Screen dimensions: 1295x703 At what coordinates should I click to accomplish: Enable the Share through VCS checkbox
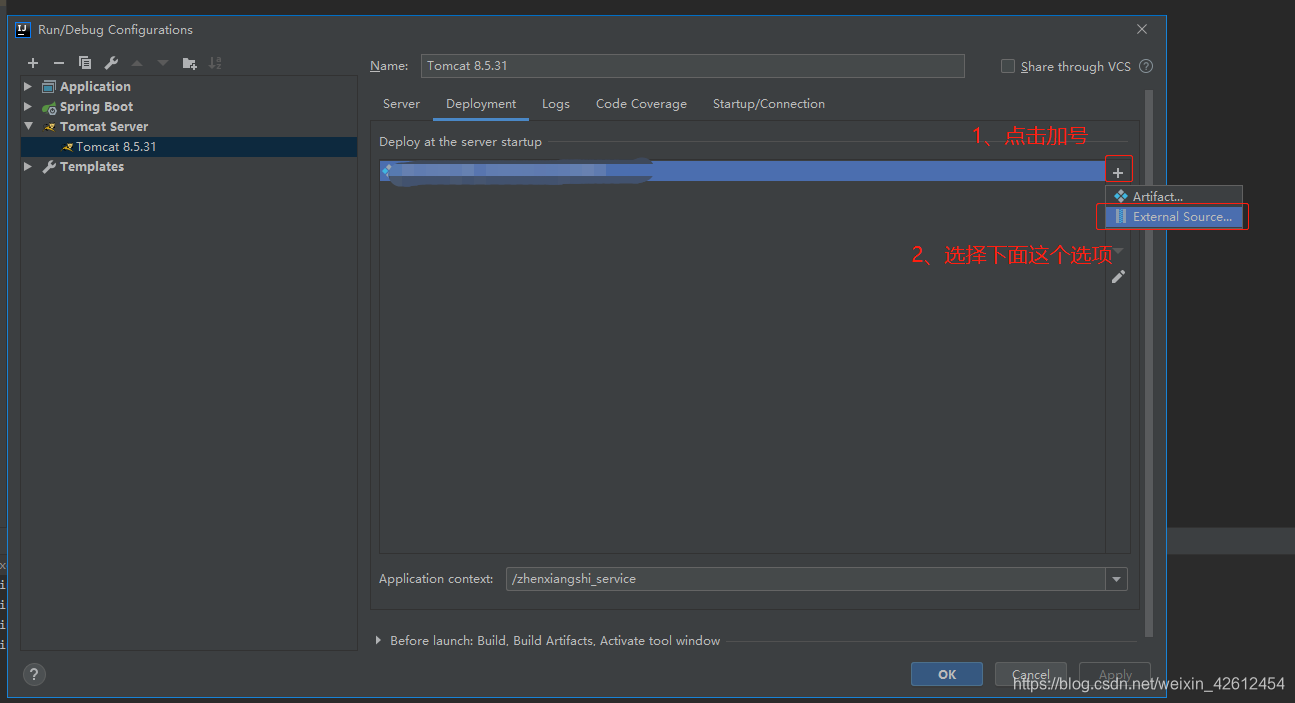pos(1008,66)
